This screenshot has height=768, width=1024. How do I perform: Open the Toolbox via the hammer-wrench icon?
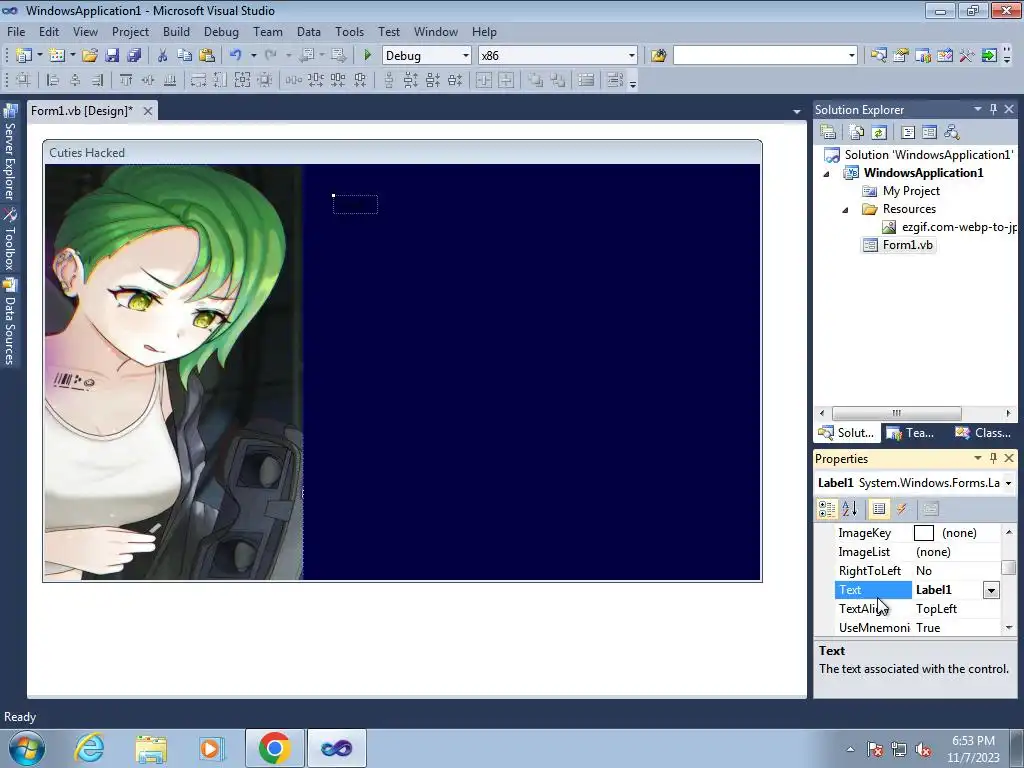click(x=967, y=56)
